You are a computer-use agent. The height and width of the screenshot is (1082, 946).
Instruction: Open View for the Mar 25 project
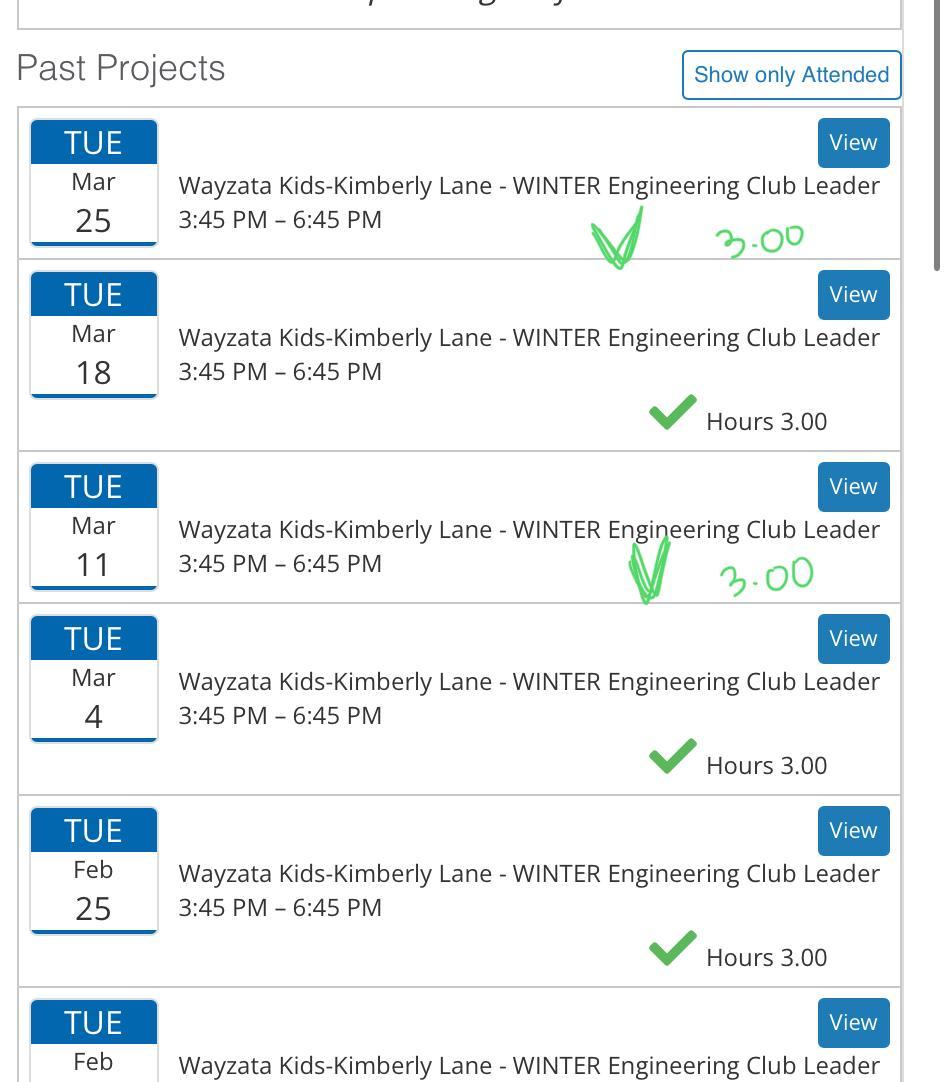coord(853,143)
